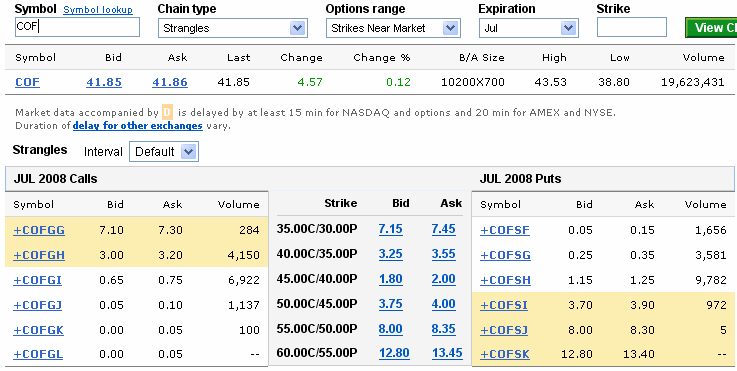Click the Symbol input field containing COF
737x371 pixels.
click(x=78, y=27)
